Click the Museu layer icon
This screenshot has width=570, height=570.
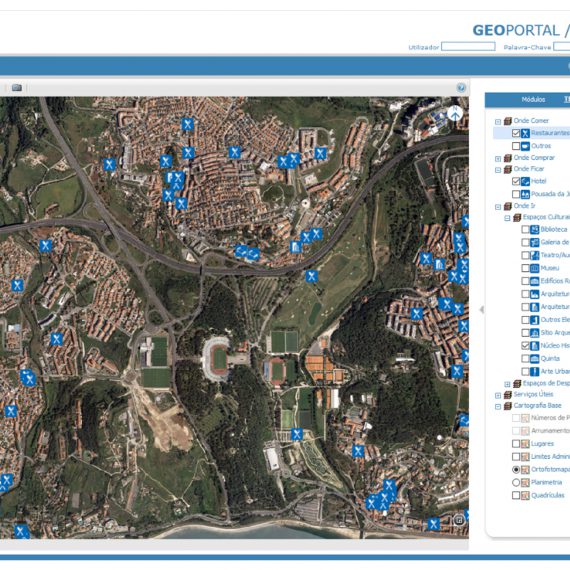[x=534, y=268]
